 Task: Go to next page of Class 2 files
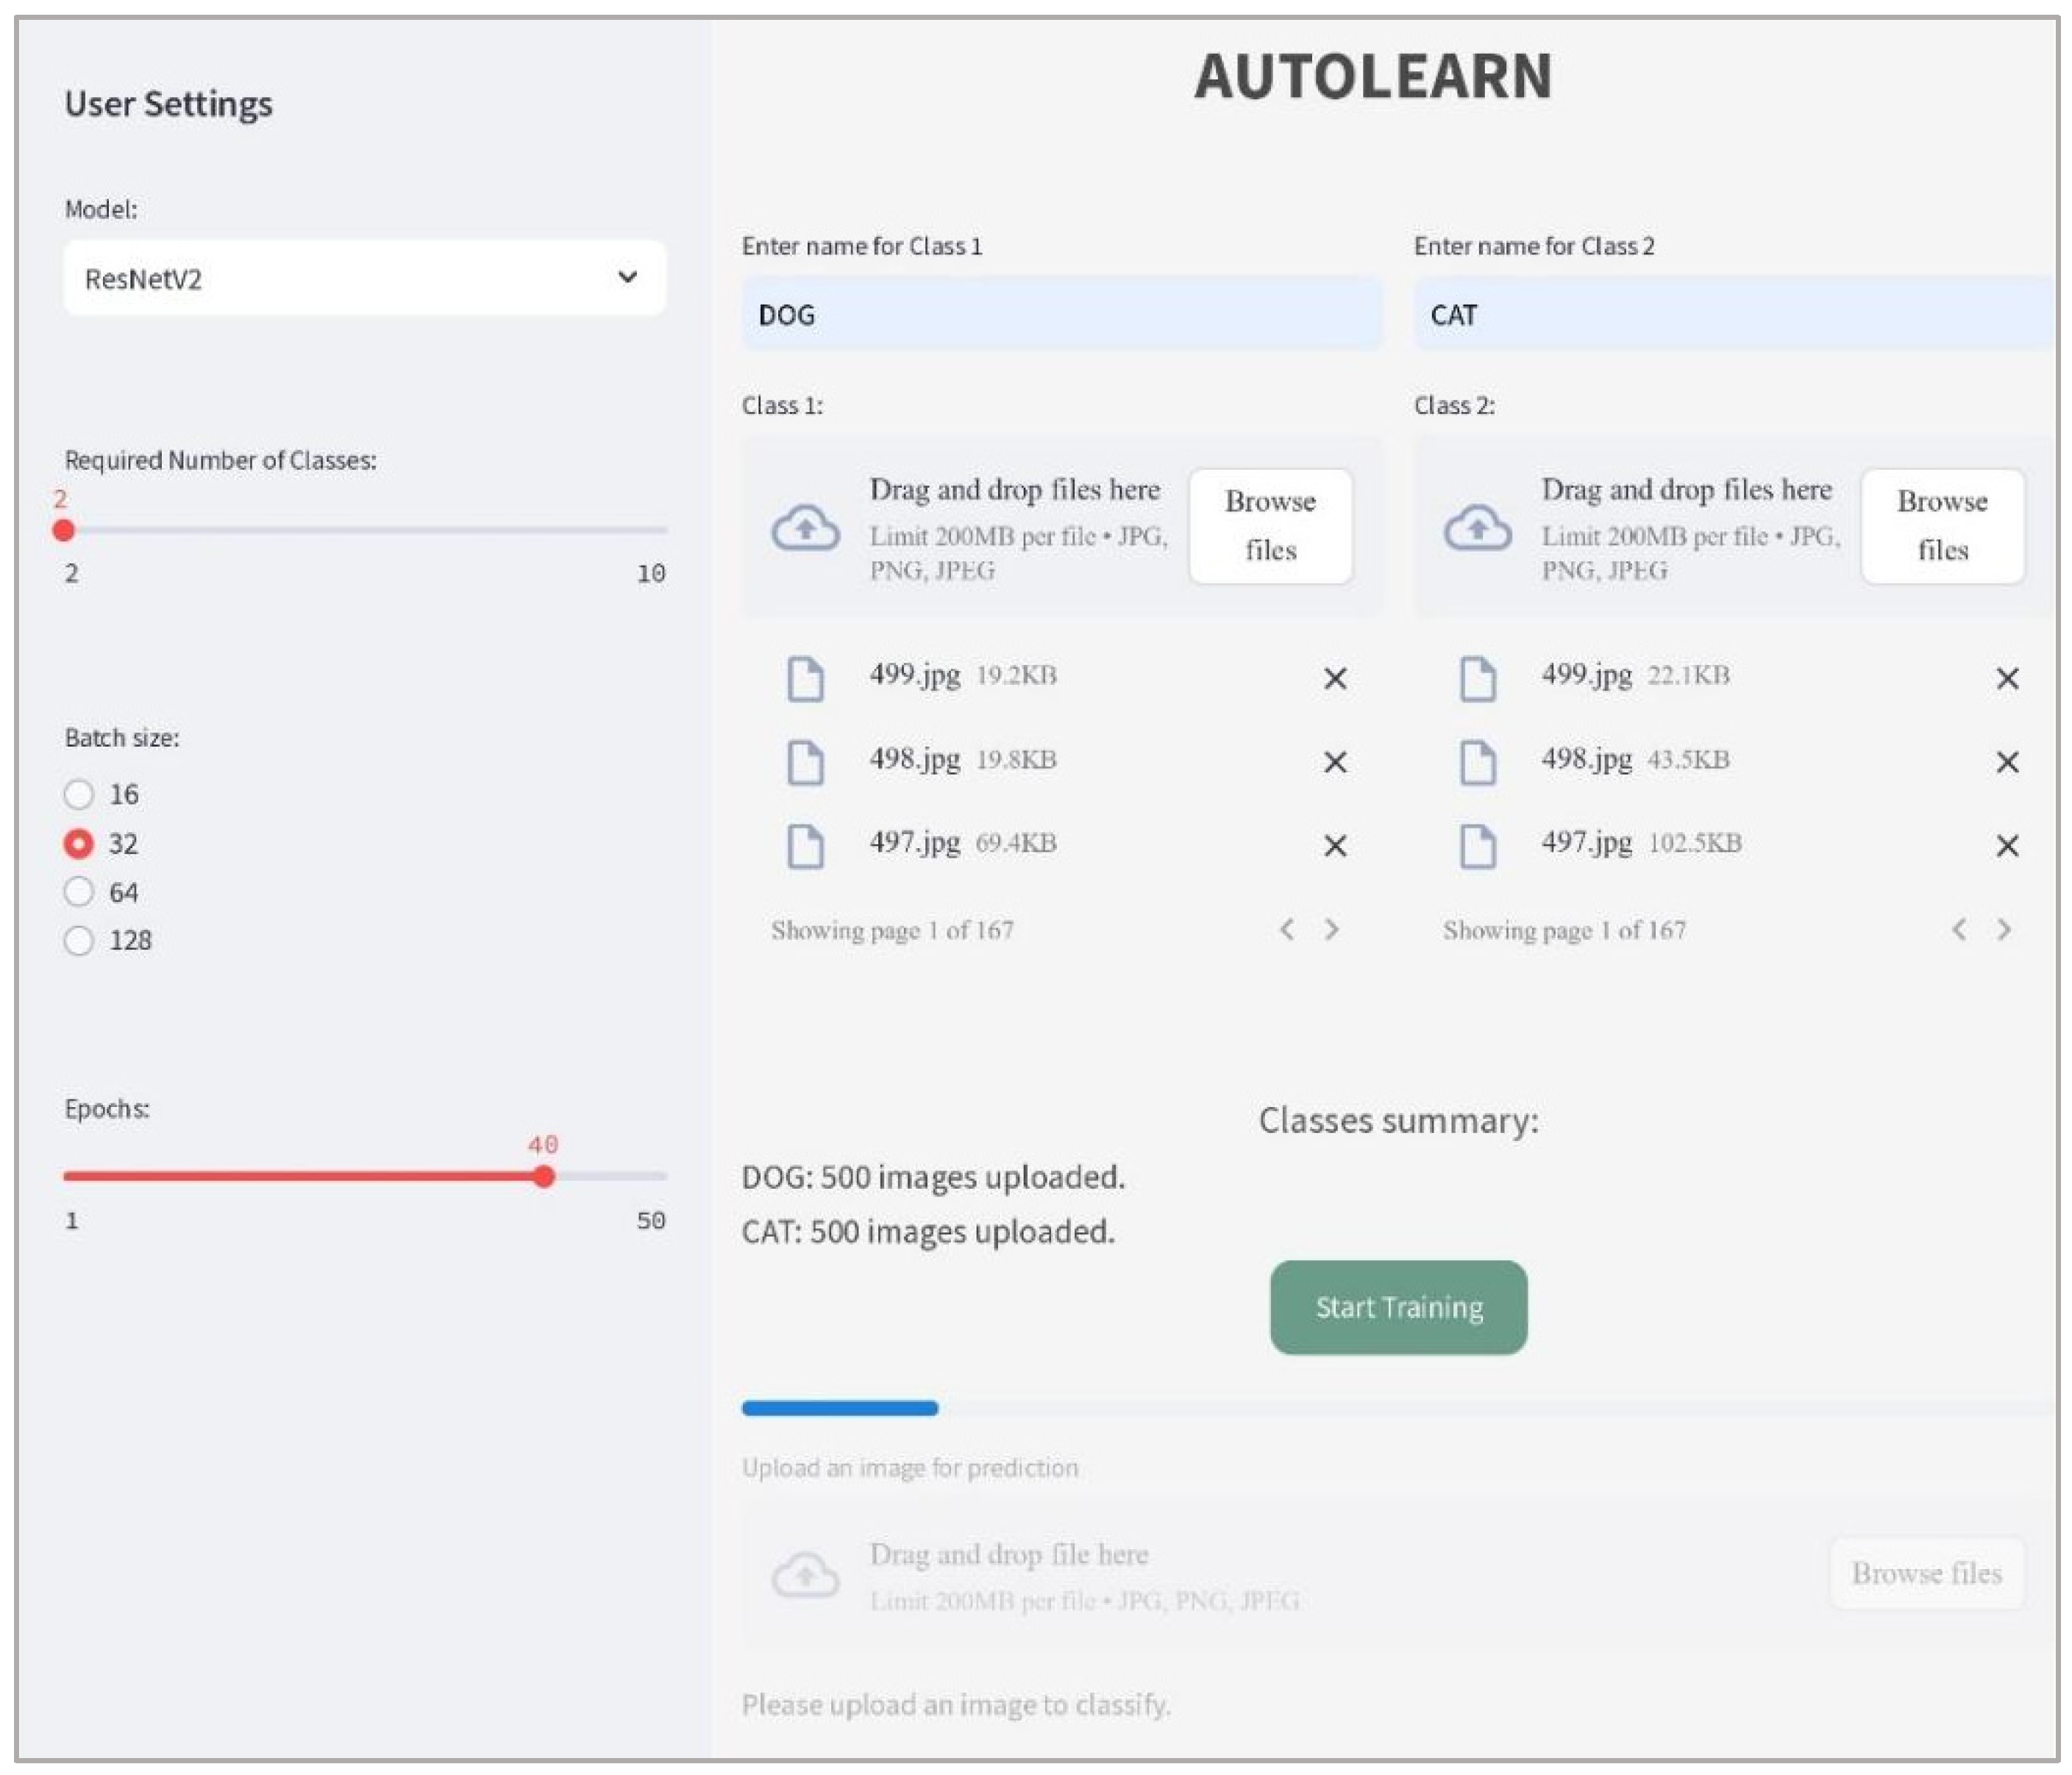2003,930
